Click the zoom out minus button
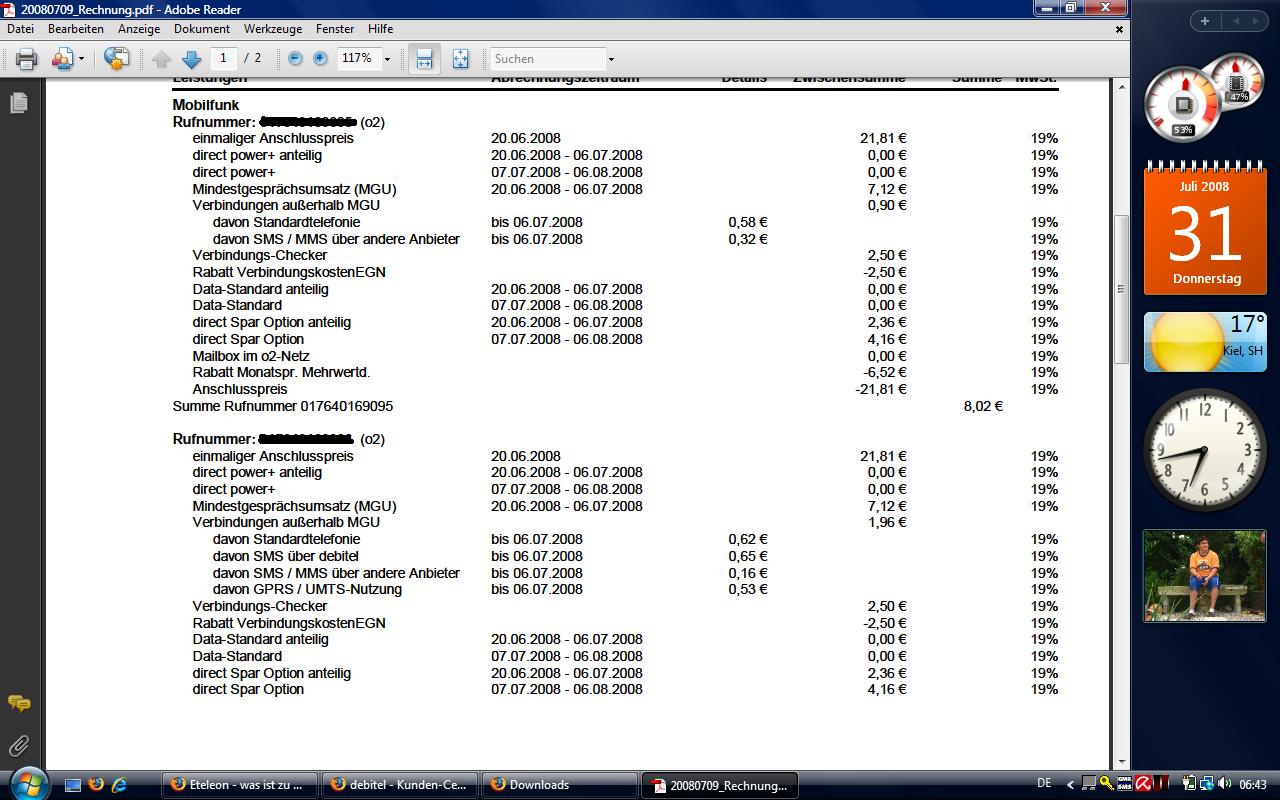The image size is (1280, 800). click(x=295, y=59)
